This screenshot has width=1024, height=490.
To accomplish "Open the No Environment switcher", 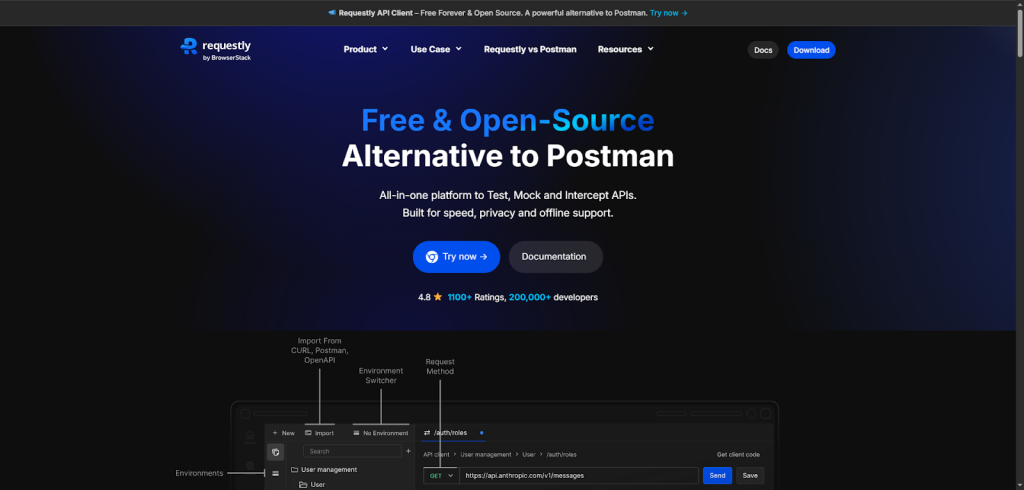I will pos(380,433).
